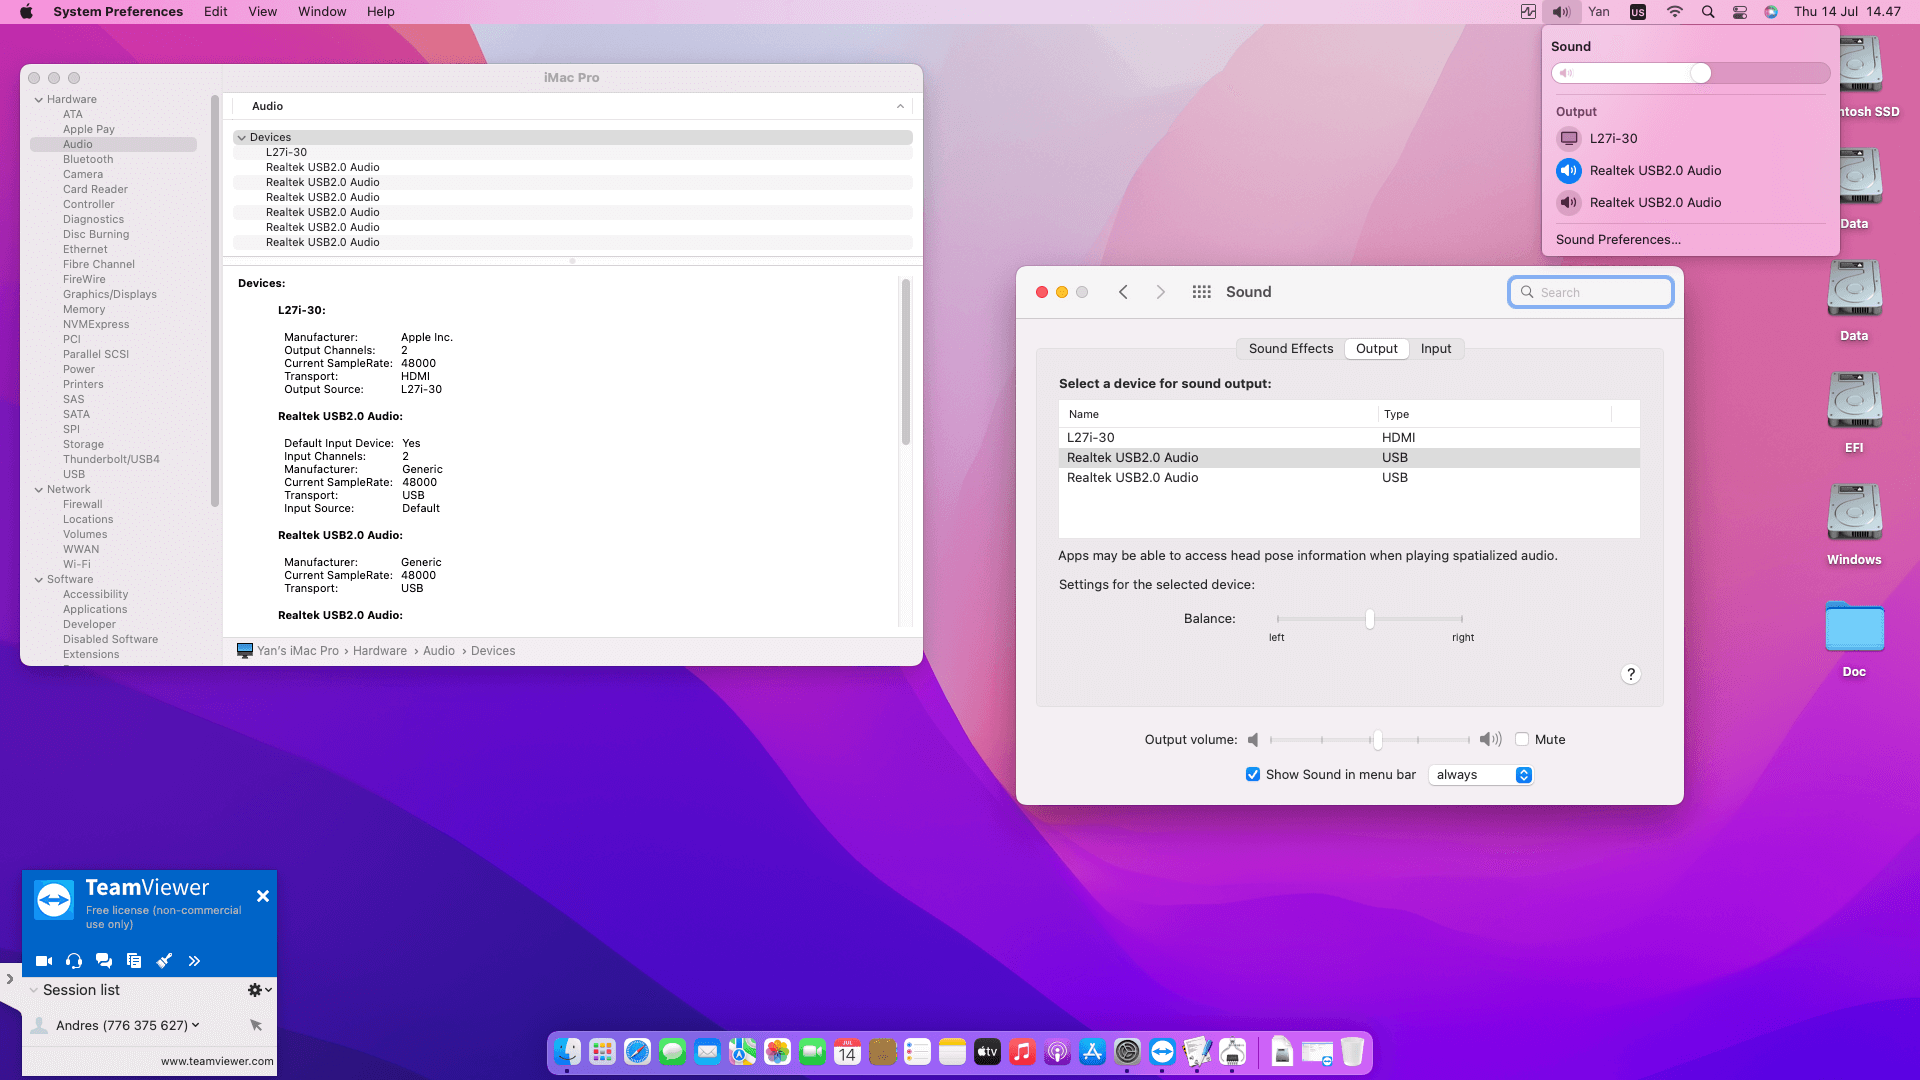Open Podcasts from the Dock
Image resolution: width=1920 pixels, height=1080 pixels.
coord(1057,1052)
